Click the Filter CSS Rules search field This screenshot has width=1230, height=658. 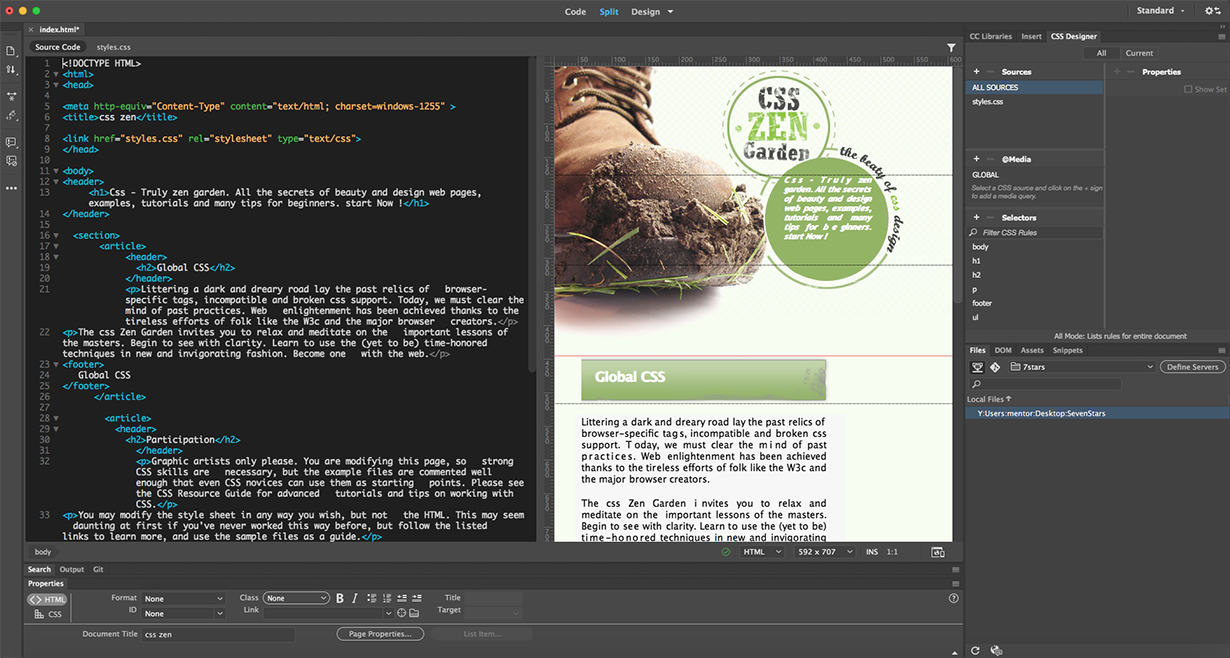click(x=1035, y=232)
